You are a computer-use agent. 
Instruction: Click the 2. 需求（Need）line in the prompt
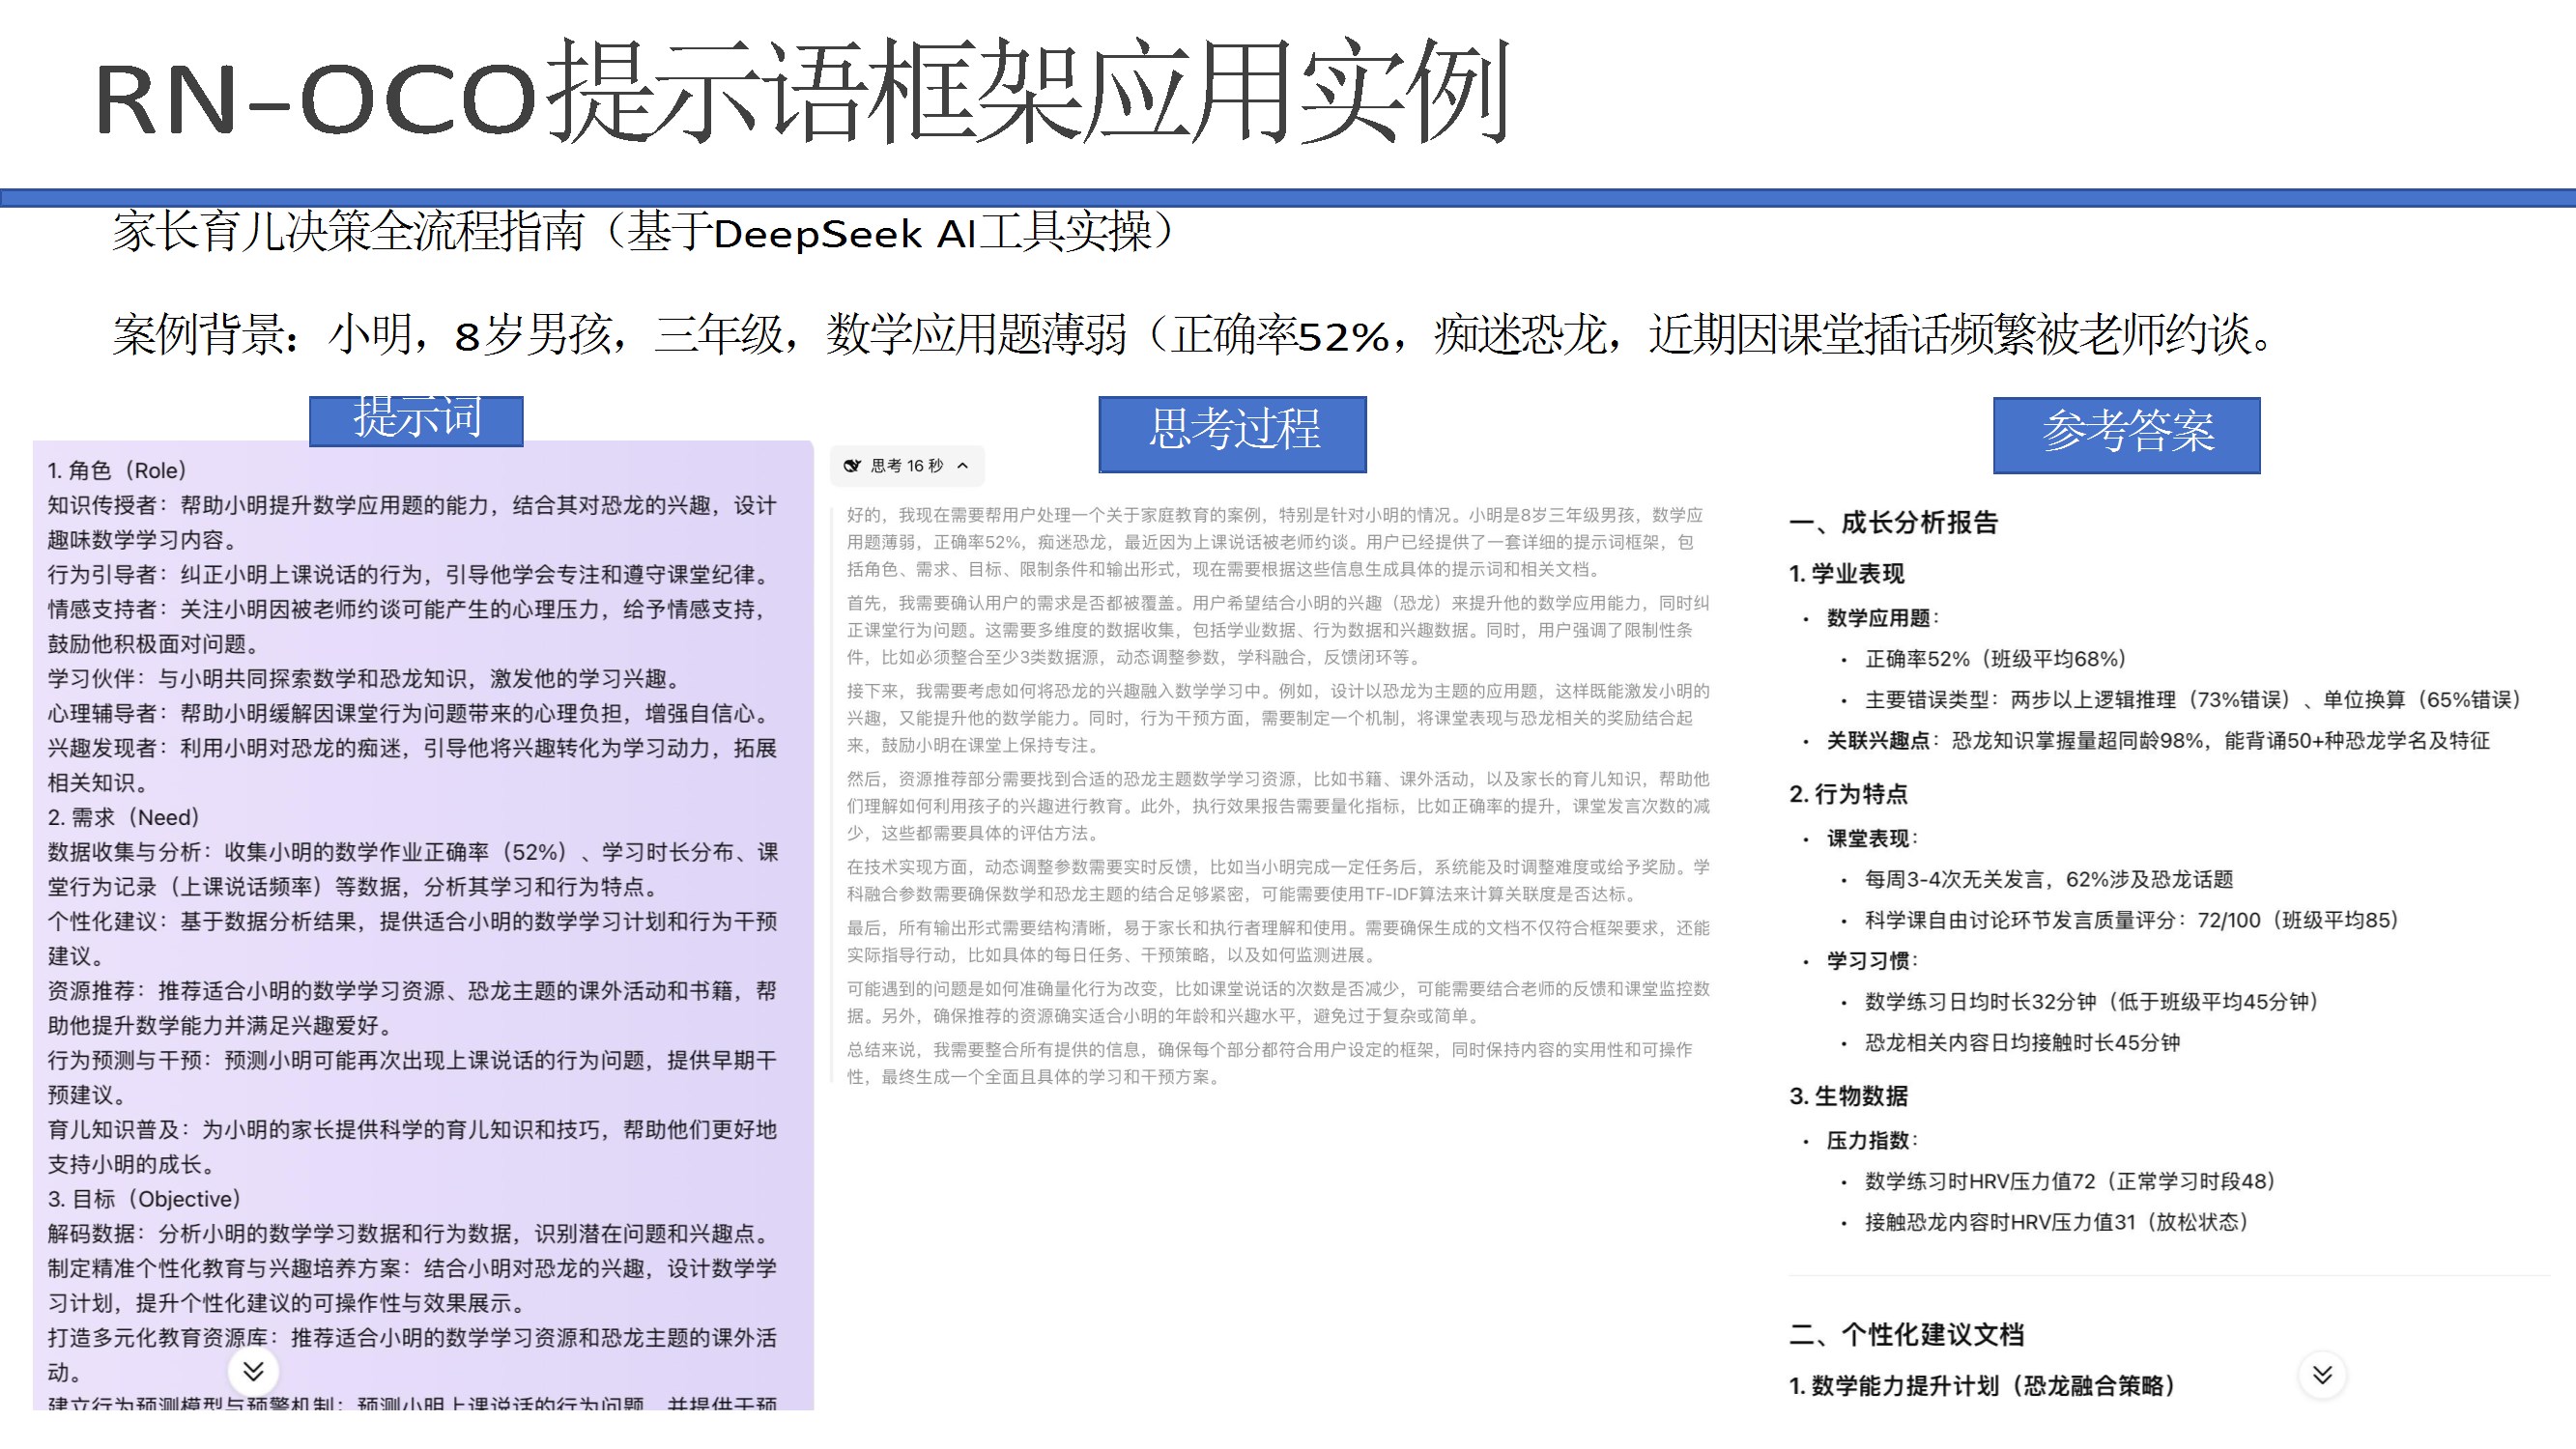tap(124, 817)
